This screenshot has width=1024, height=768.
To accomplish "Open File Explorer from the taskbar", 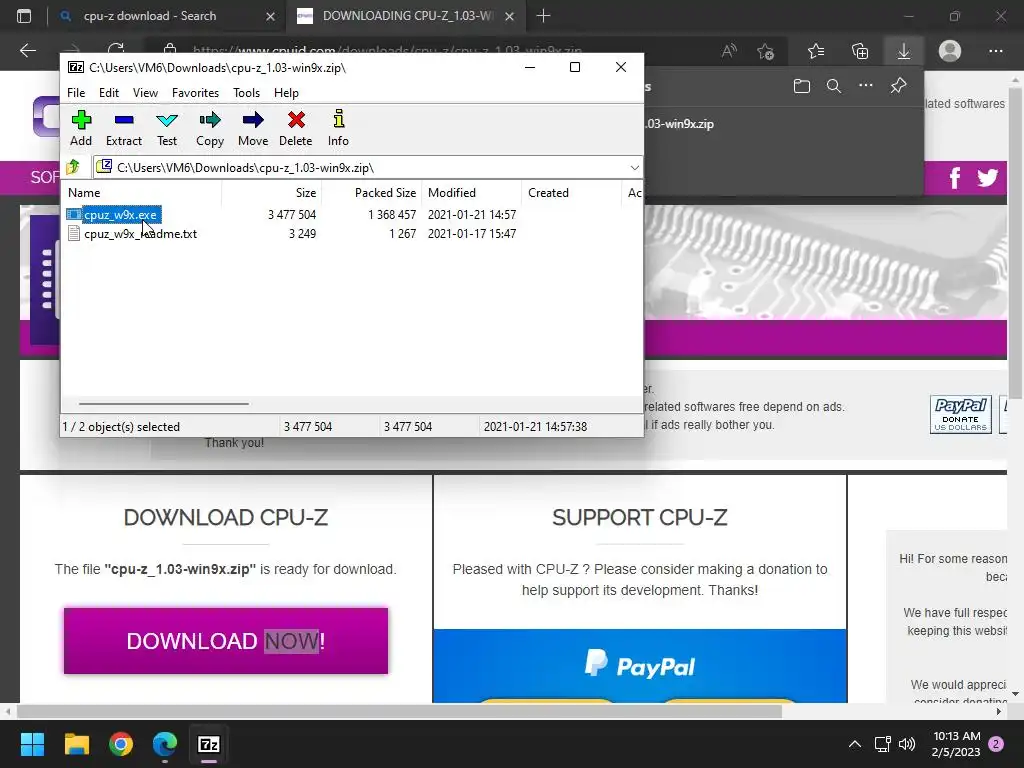I will pyautogui.click(x=76, y=744).
